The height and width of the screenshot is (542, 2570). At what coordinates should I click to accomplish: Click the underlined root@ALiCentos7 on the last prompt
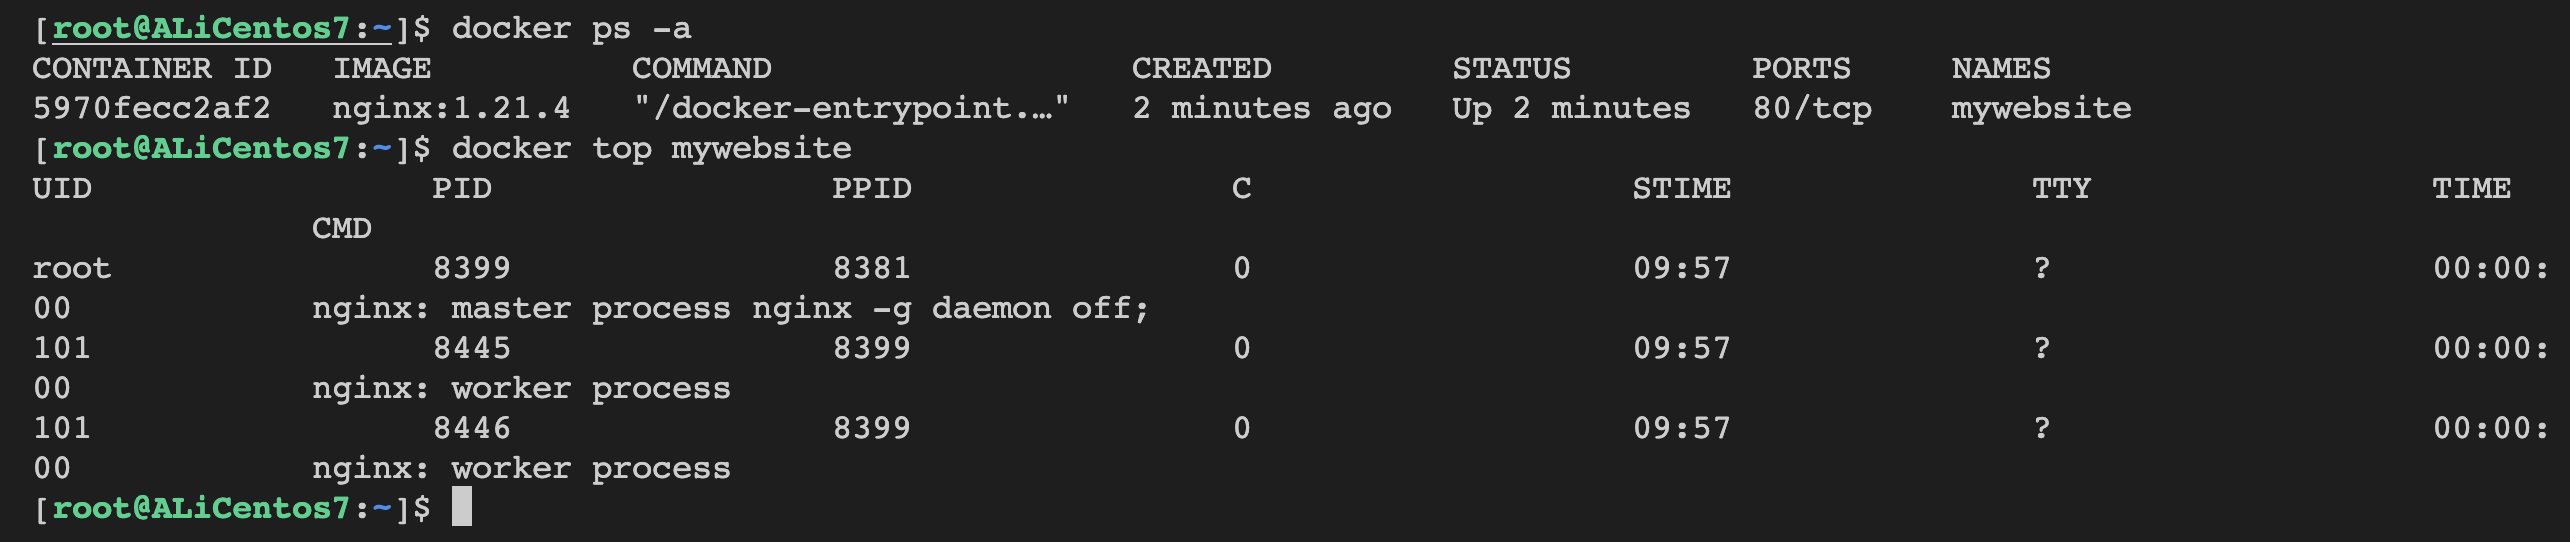pyautogui.click(x=200, y=508)
